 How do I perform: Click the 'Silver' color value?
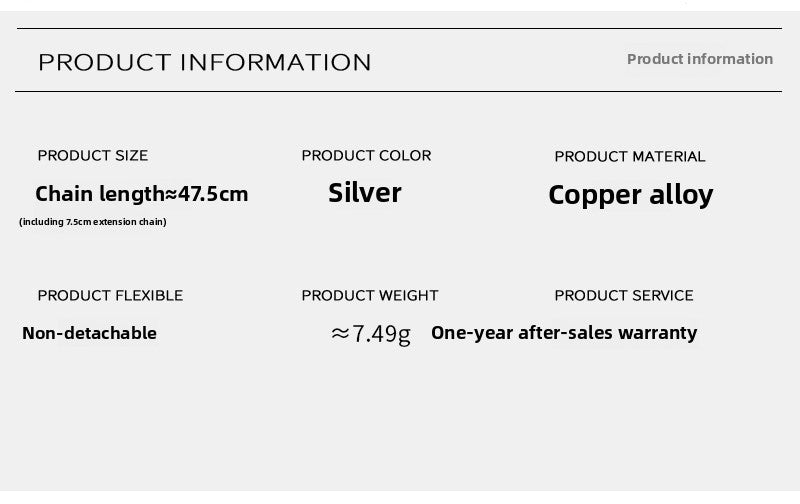tap(365, 192)
